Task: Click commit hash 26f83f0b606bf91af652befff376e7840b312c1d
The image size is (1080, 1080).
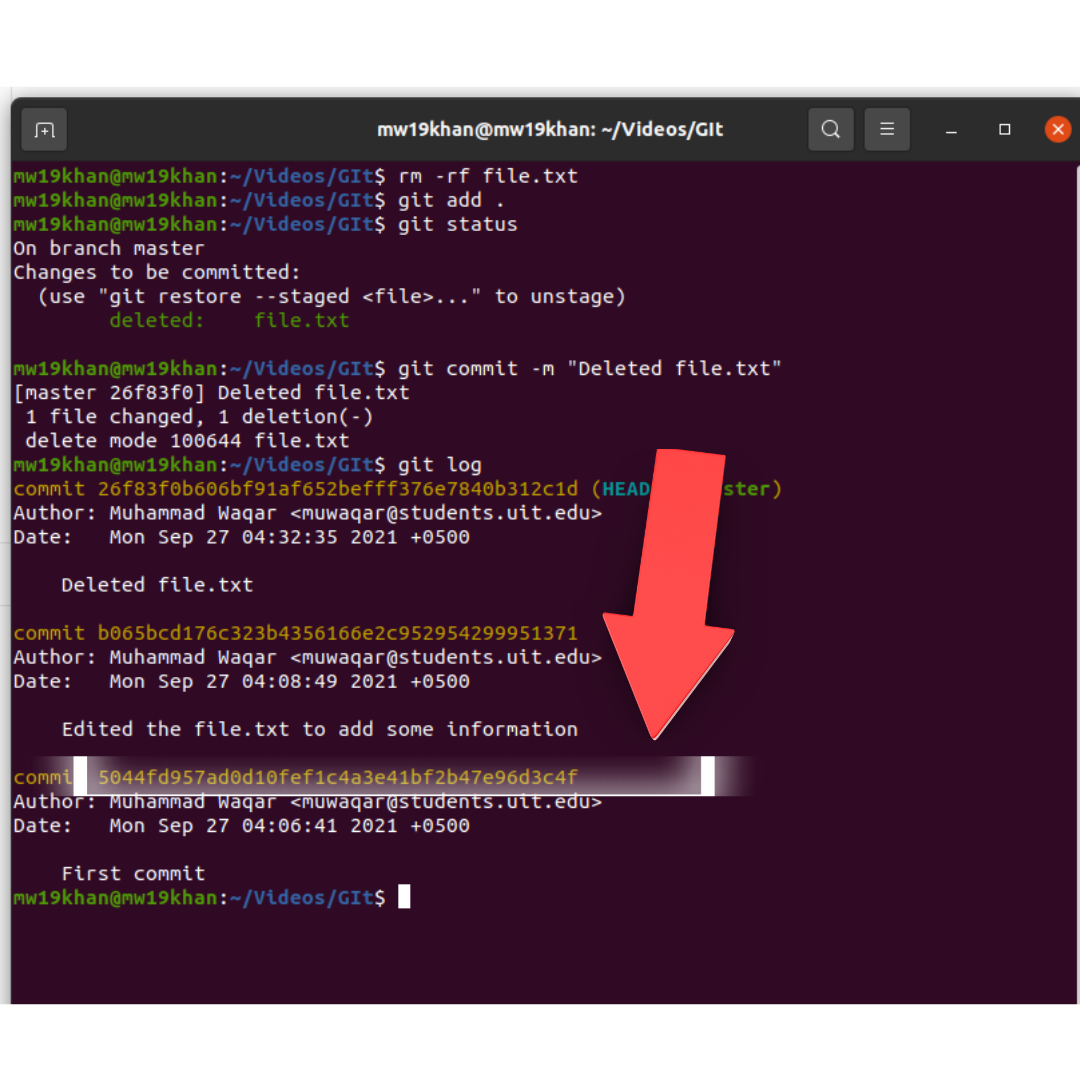Action: tap(338, 489)
